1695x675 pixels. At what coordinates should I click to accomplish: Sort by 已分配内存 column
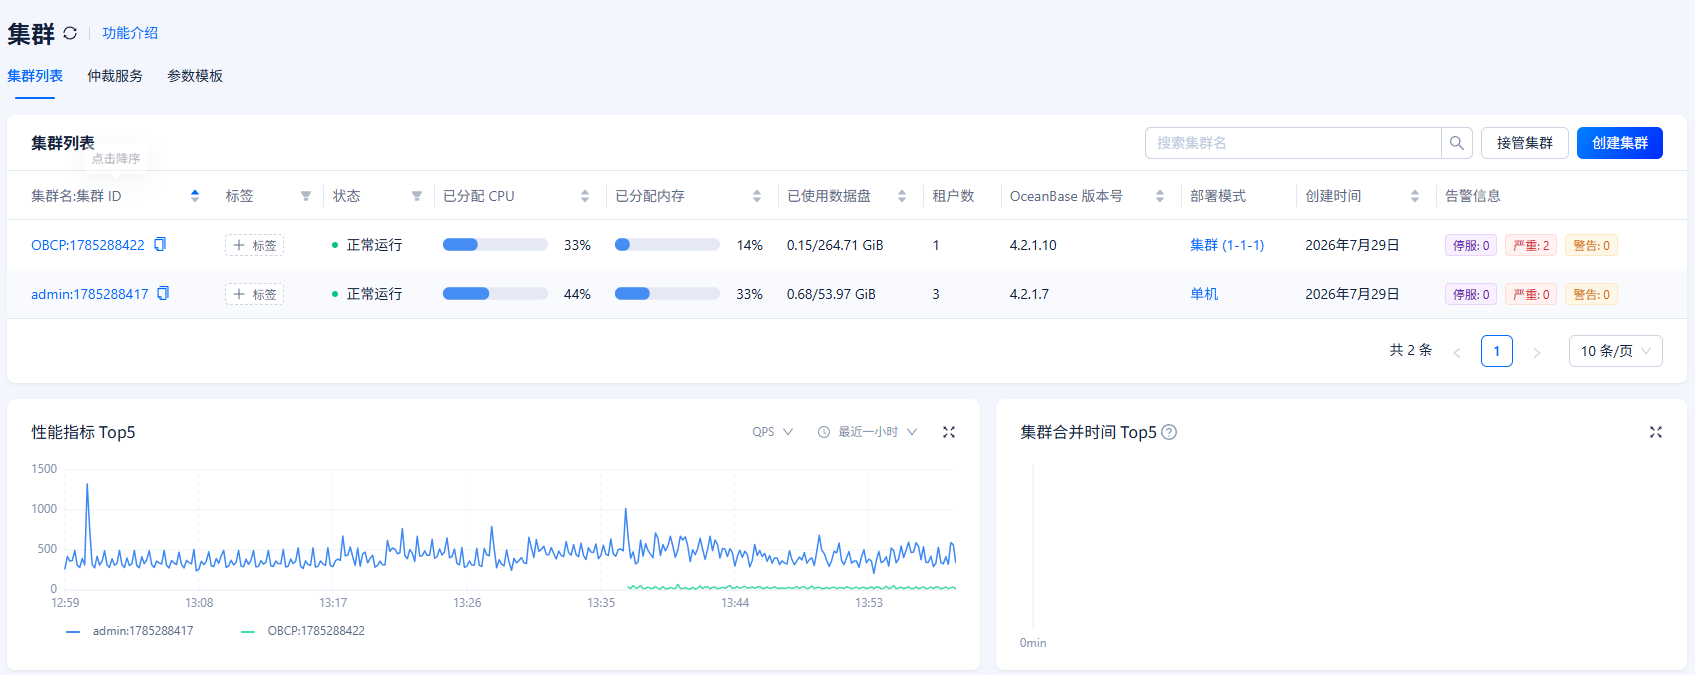click(x=757, y=196)
